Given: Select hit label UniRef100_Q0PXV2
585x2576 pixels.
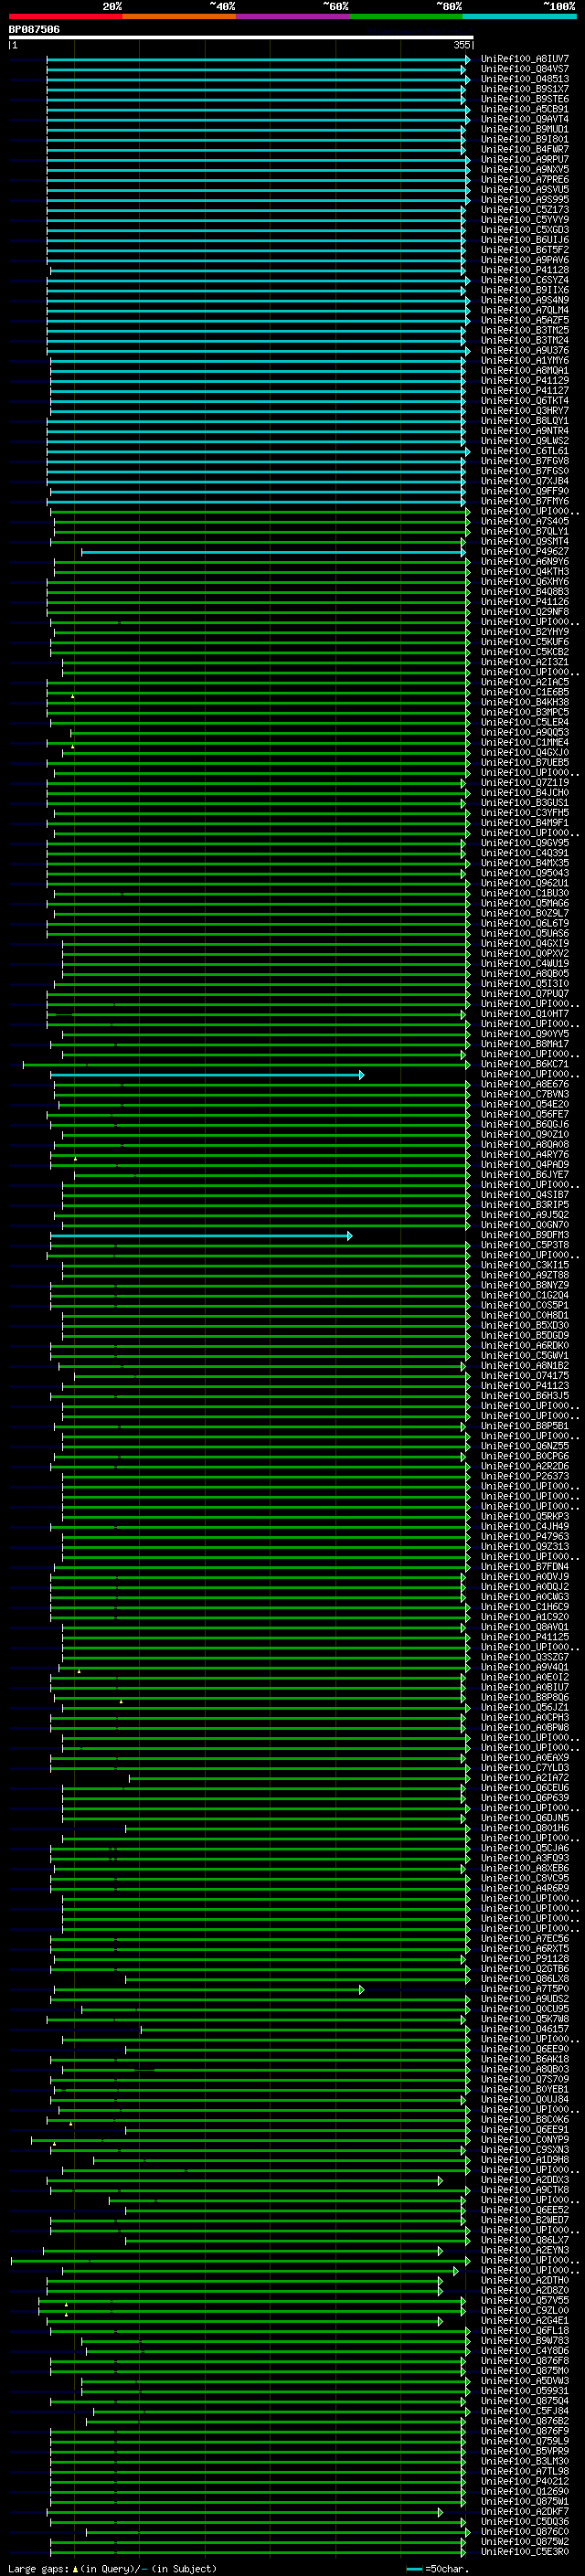Looking at the screenshot, I should click(525, 953).
